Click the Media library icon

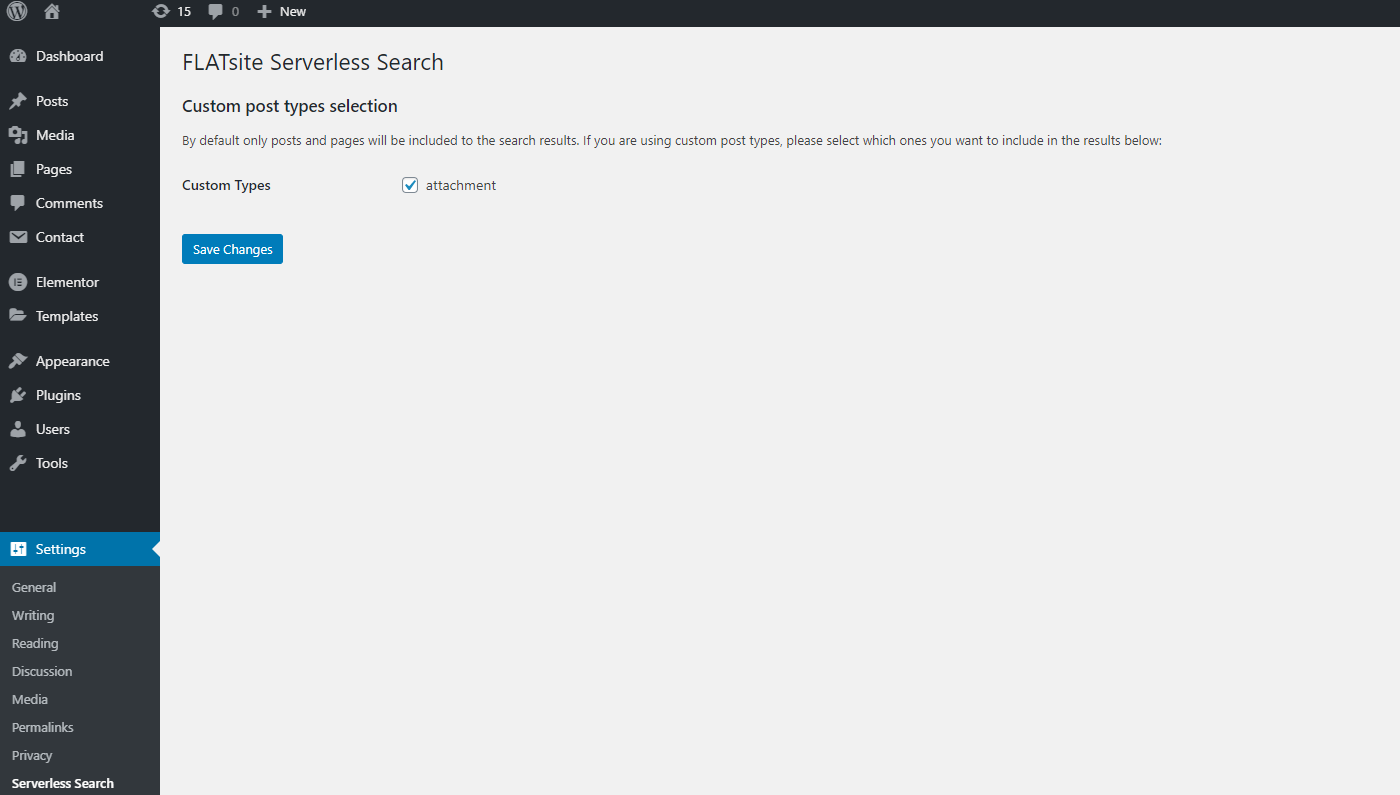pyautogui.click(x=18, y=135)
